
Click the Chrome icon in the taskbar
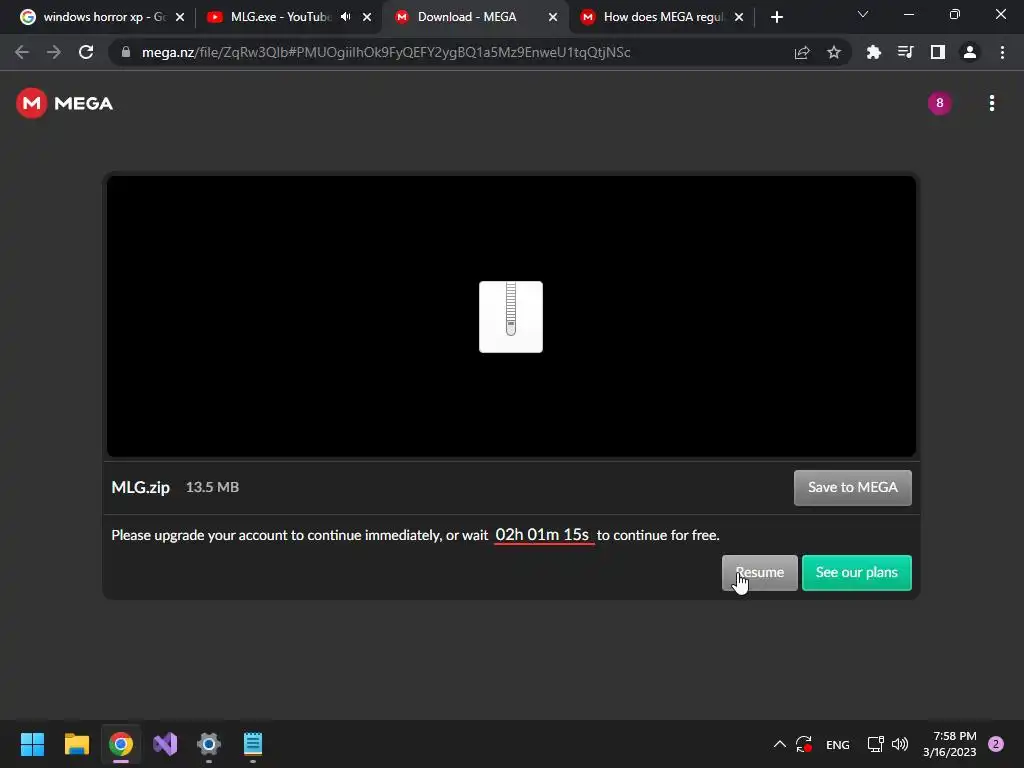pos(121,744)
